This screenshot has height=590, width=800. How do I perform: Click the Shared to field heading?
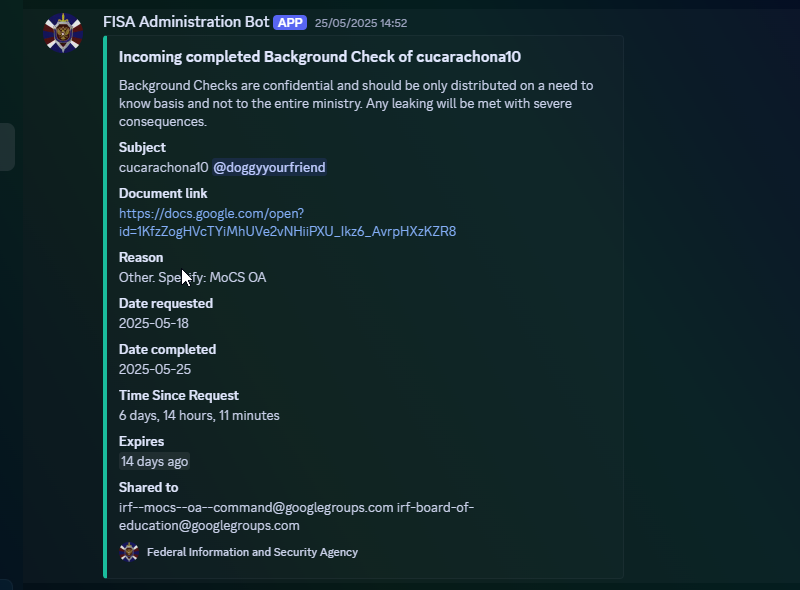(148, 487)
